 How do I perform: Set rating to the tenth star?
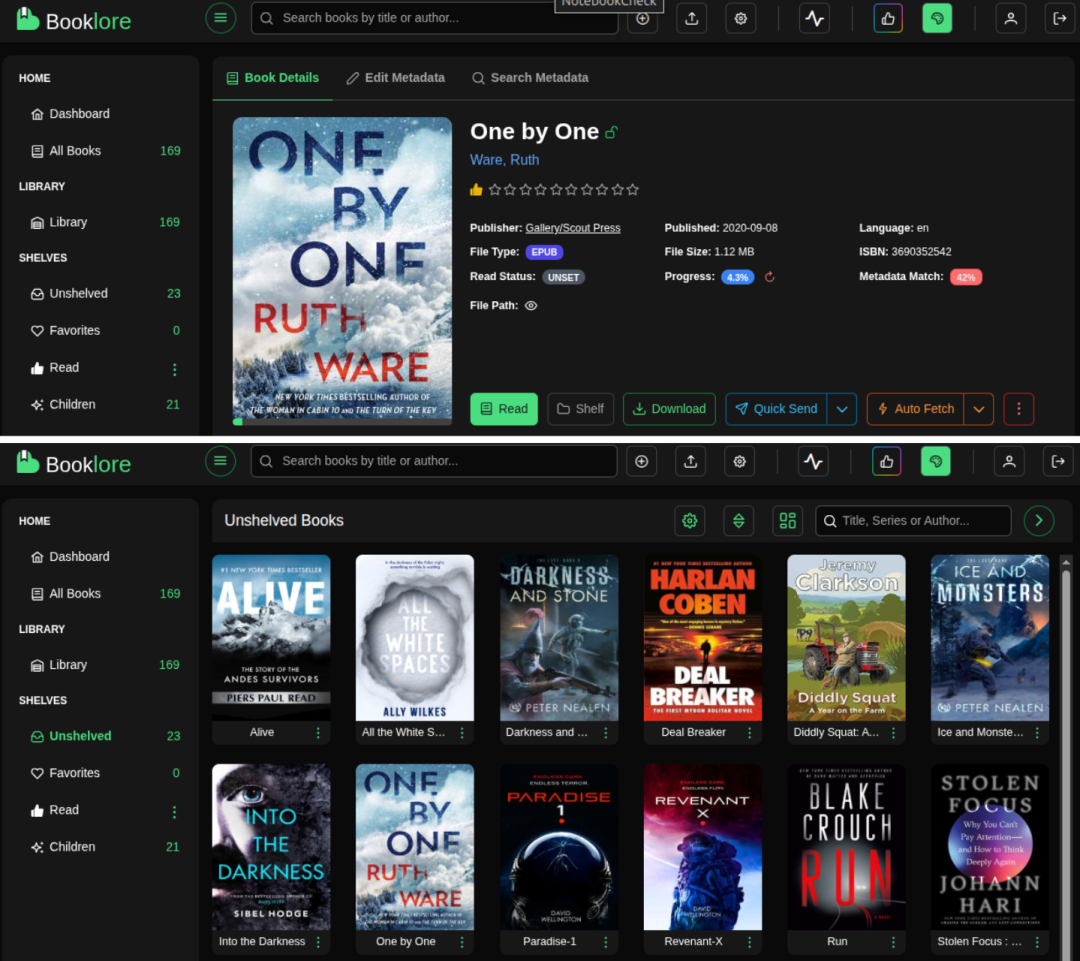pyautogui.click(x=632, y=189)
